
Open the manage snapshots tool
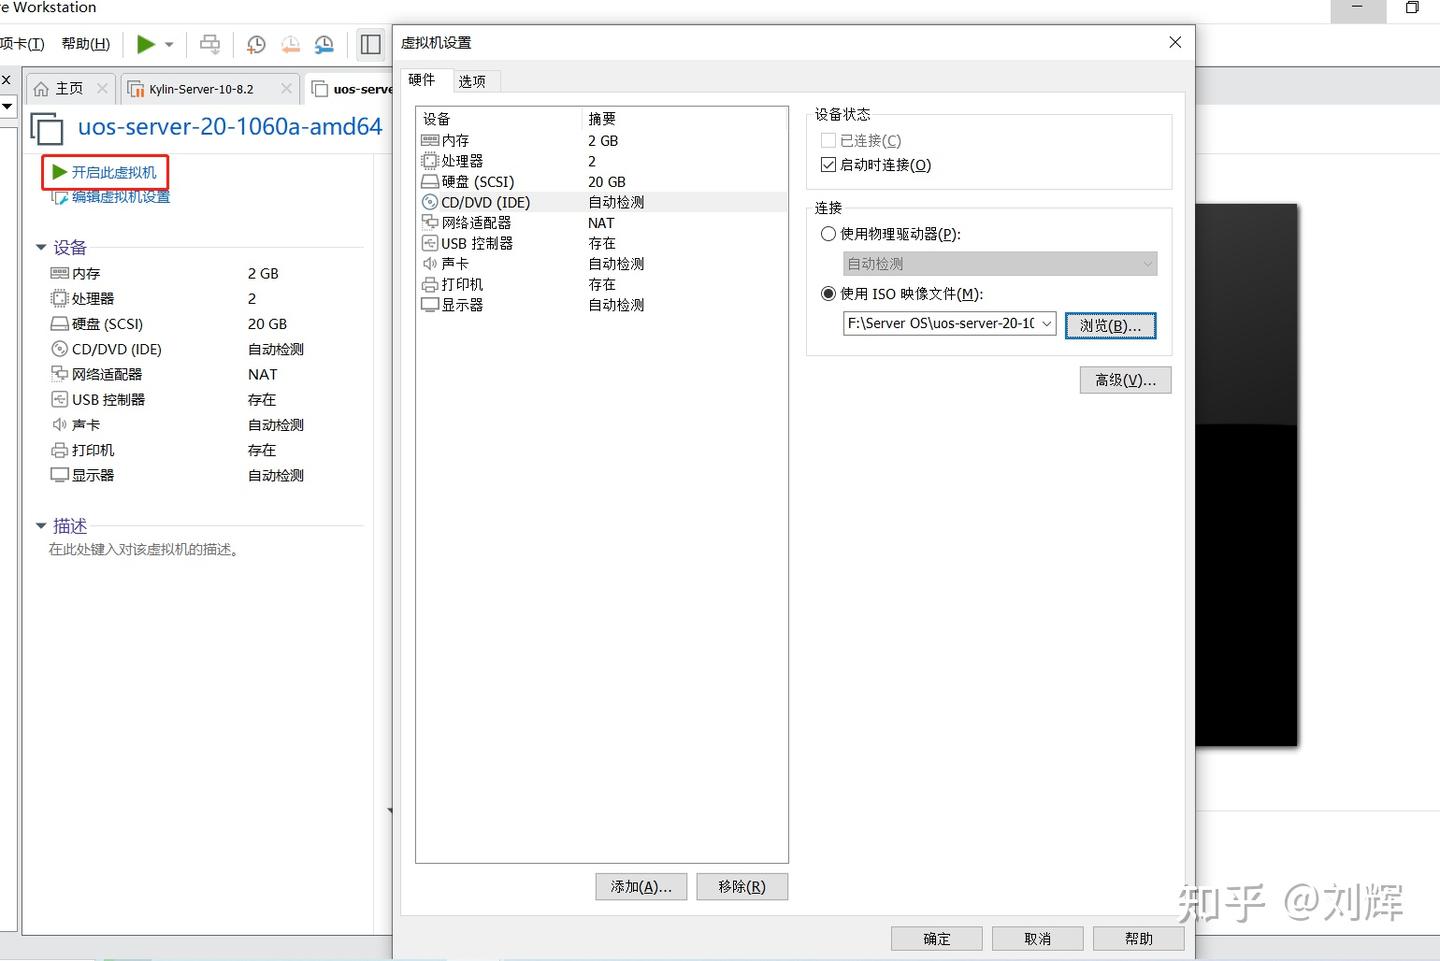click(x=323, y=44)
